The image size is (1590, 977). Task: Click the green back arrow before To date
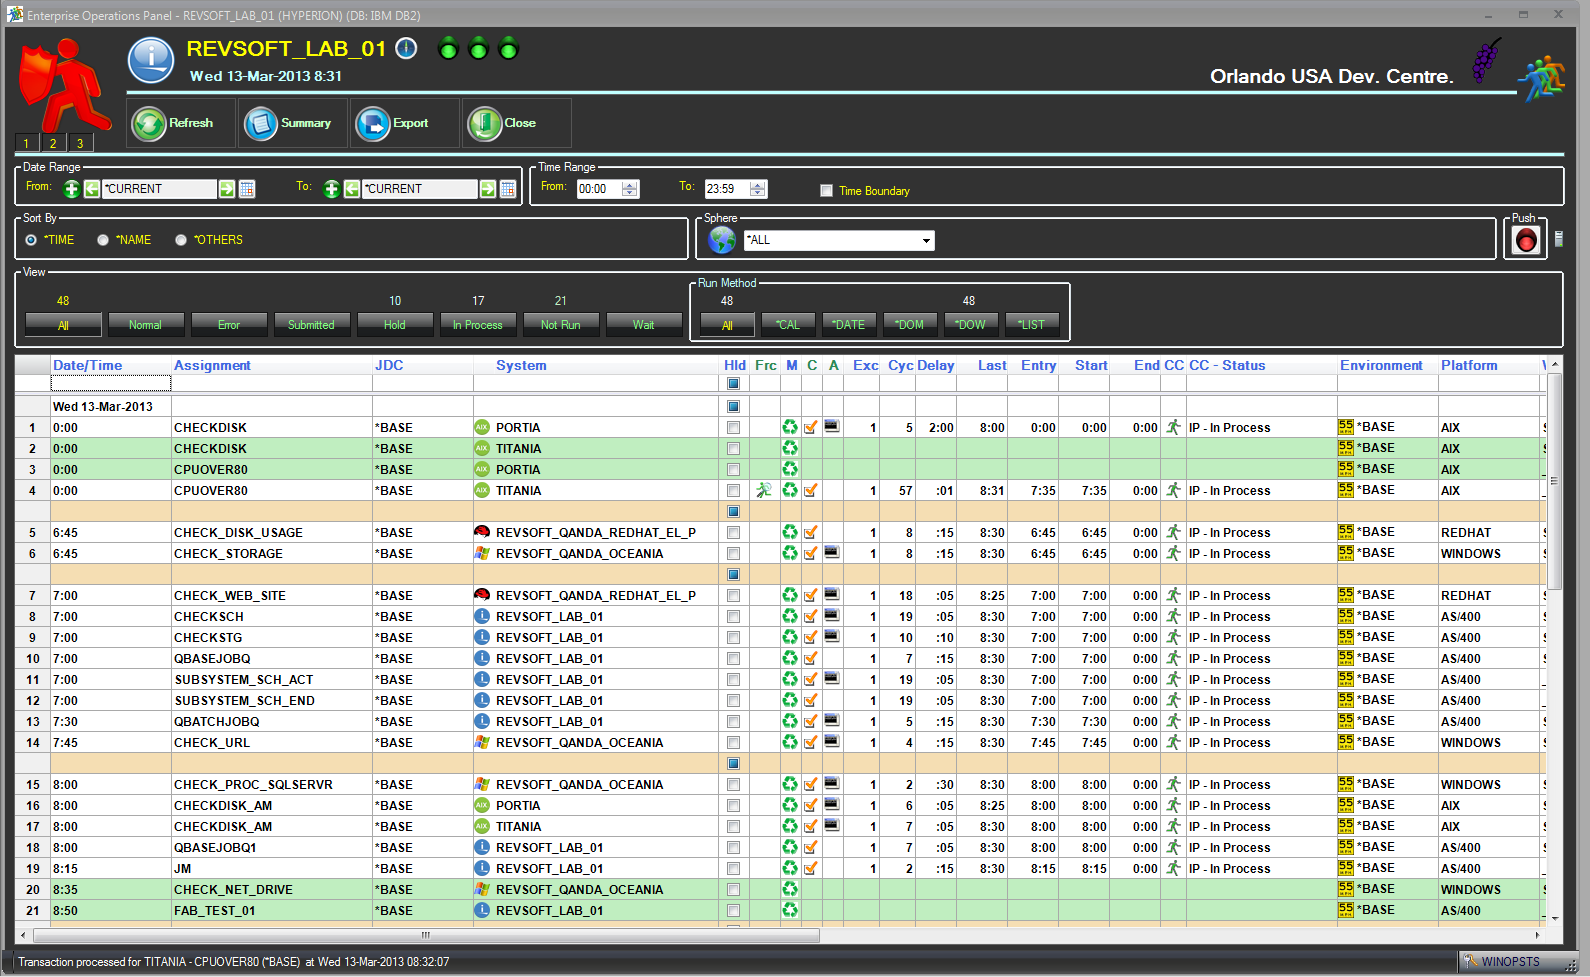tap(352, 189)
